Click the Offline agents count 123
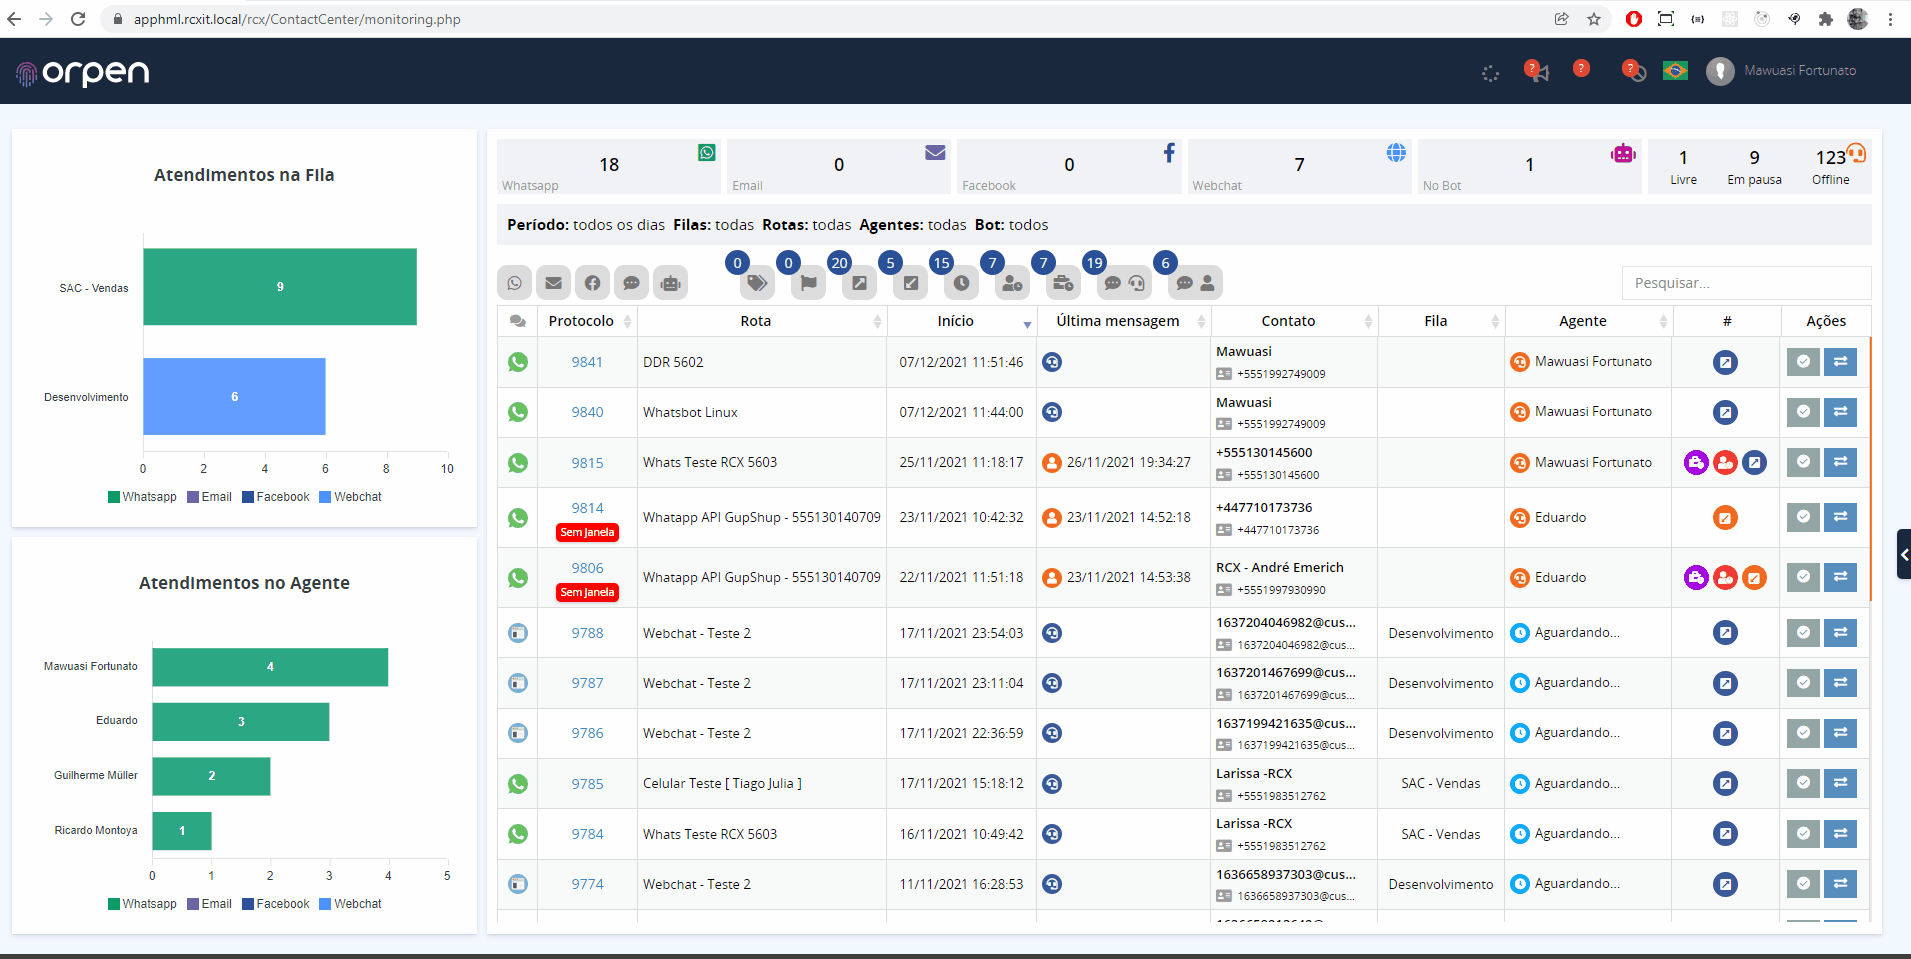The height and width of the screenshot is (959, 1911). pos(1831,158)
